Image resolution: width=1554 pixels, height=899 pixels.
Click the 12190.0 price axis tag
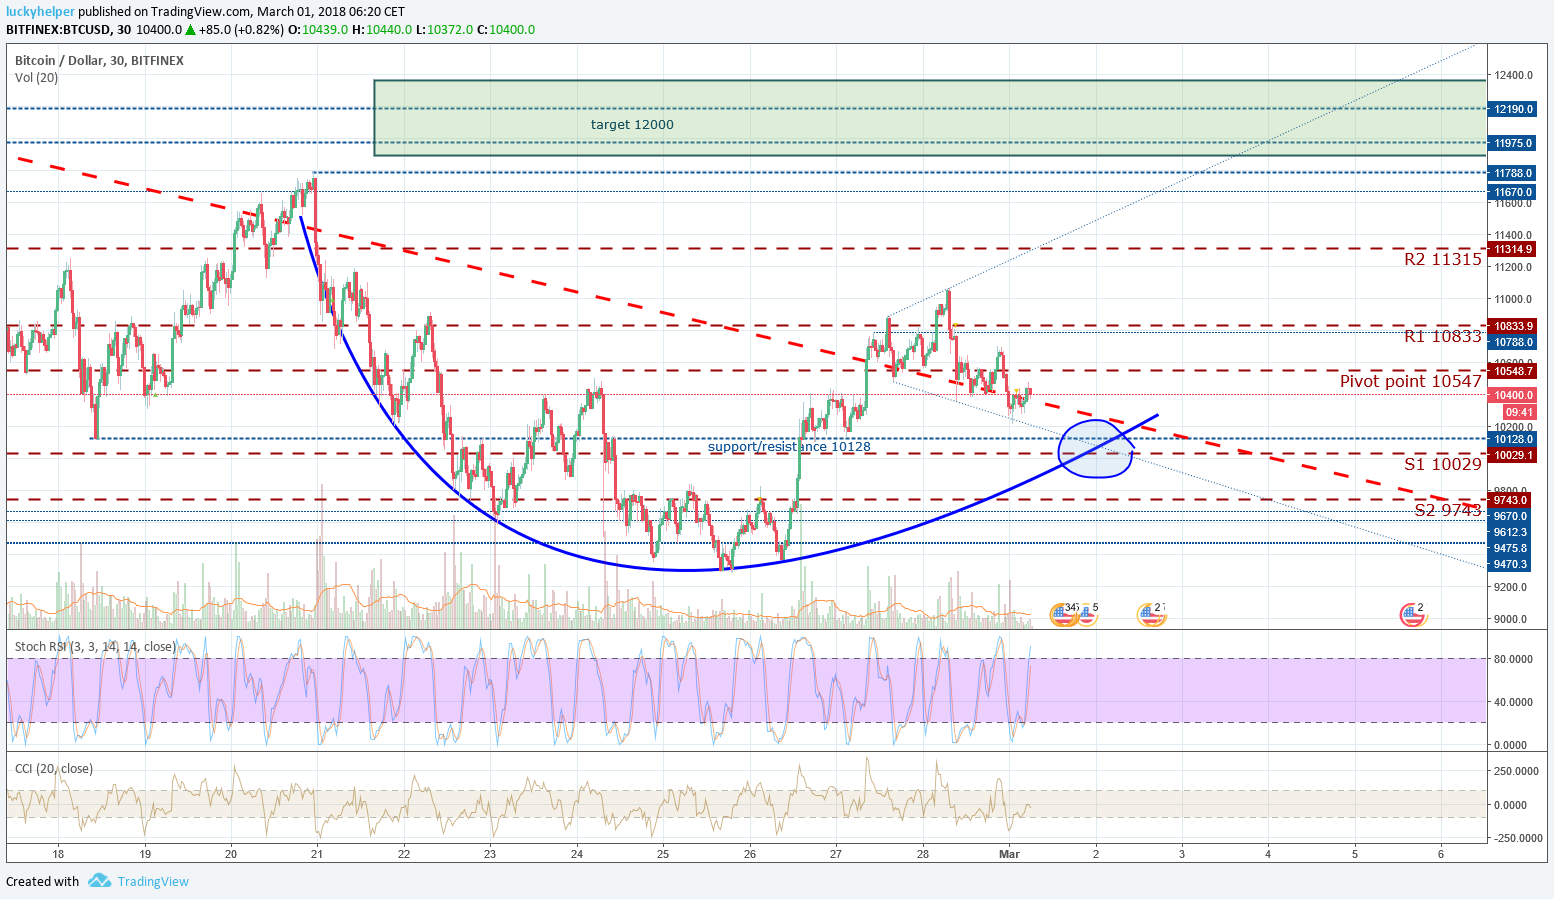(x=1514, y=109)
